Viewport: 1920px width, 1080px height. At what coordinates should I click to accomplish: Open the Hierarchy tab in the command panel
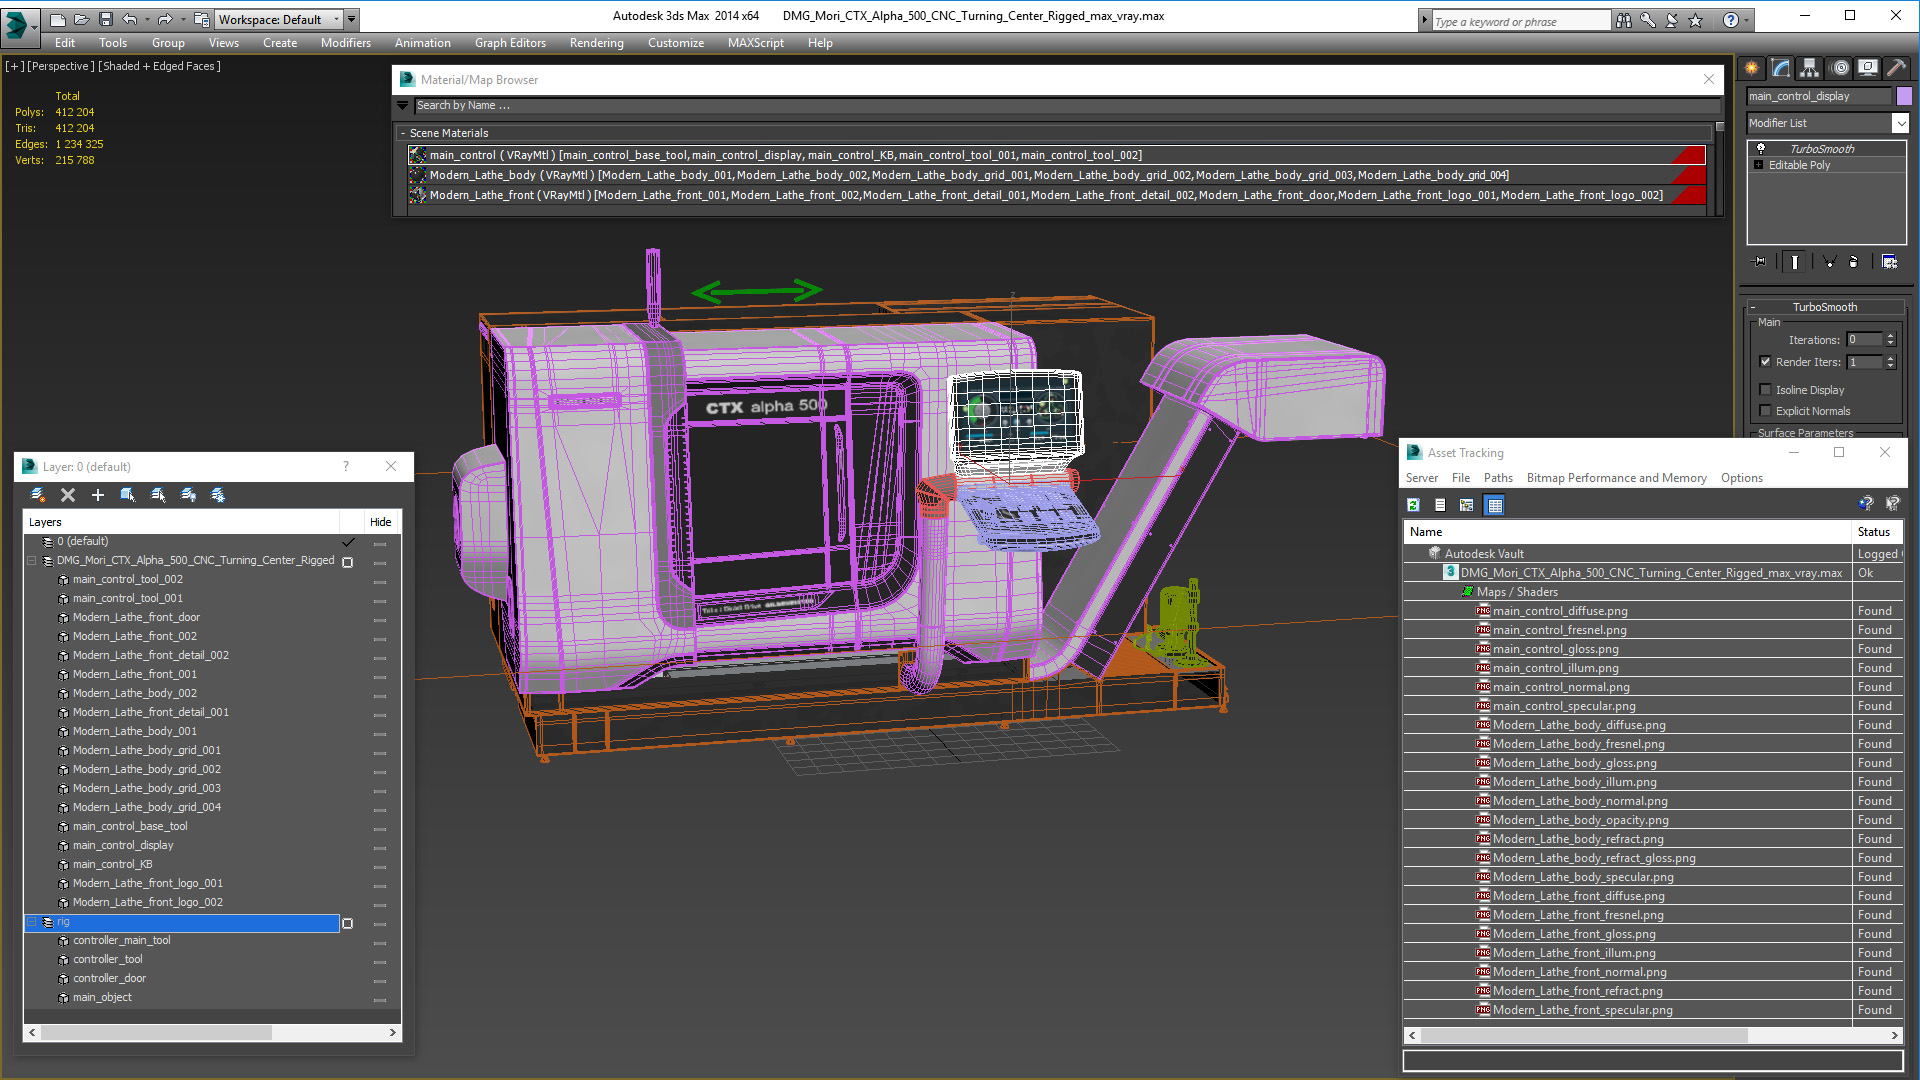(x=1810, y=68)
